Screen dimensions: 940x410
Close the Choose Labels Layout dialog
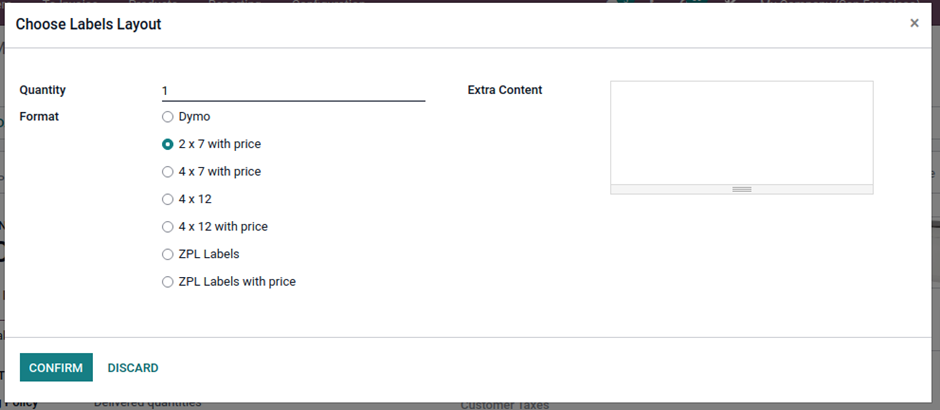coord(914,23)
